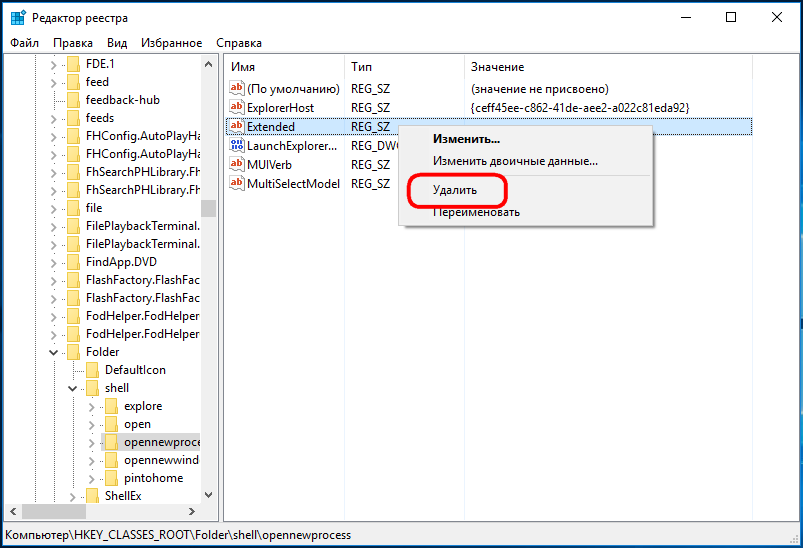Click the folder icon of Folder key
Image resolution: width=803 pixels, height=548 pixels.
tap(74, 352)
